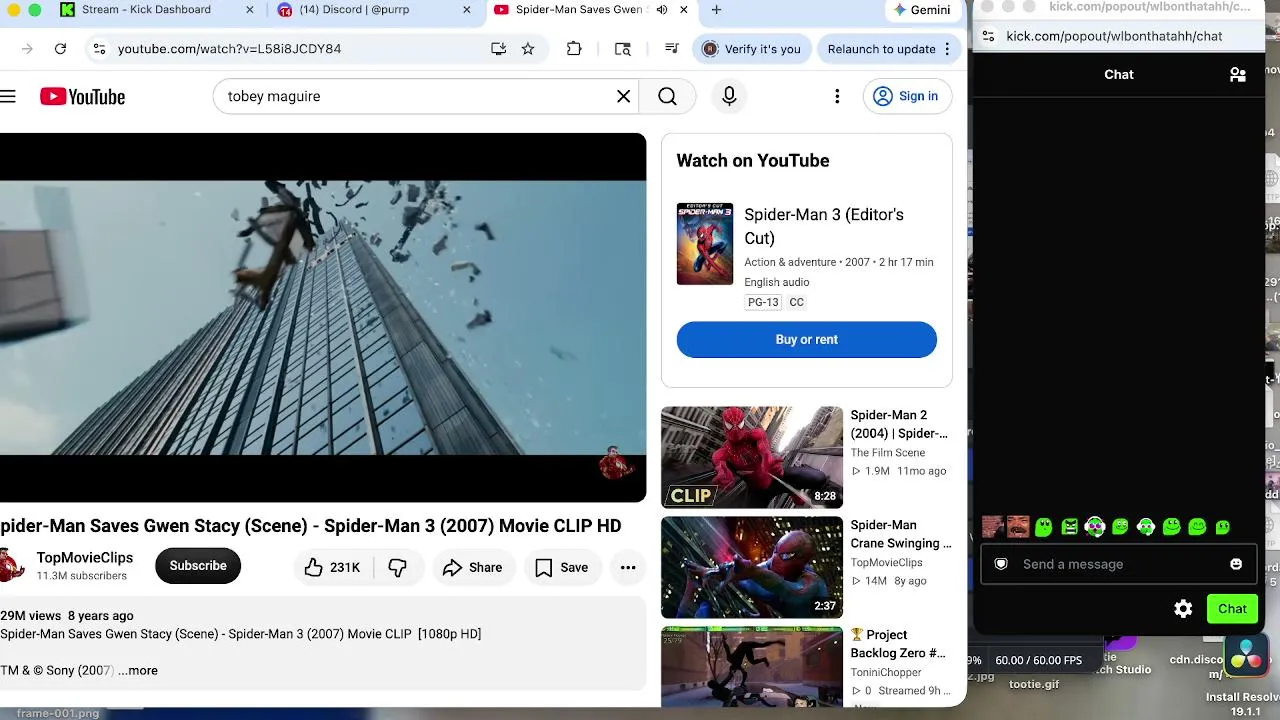1280x720 pixels.
Task: Open the Spider-Man 2 (2004) video title
Action: click(x=899, y=424)
